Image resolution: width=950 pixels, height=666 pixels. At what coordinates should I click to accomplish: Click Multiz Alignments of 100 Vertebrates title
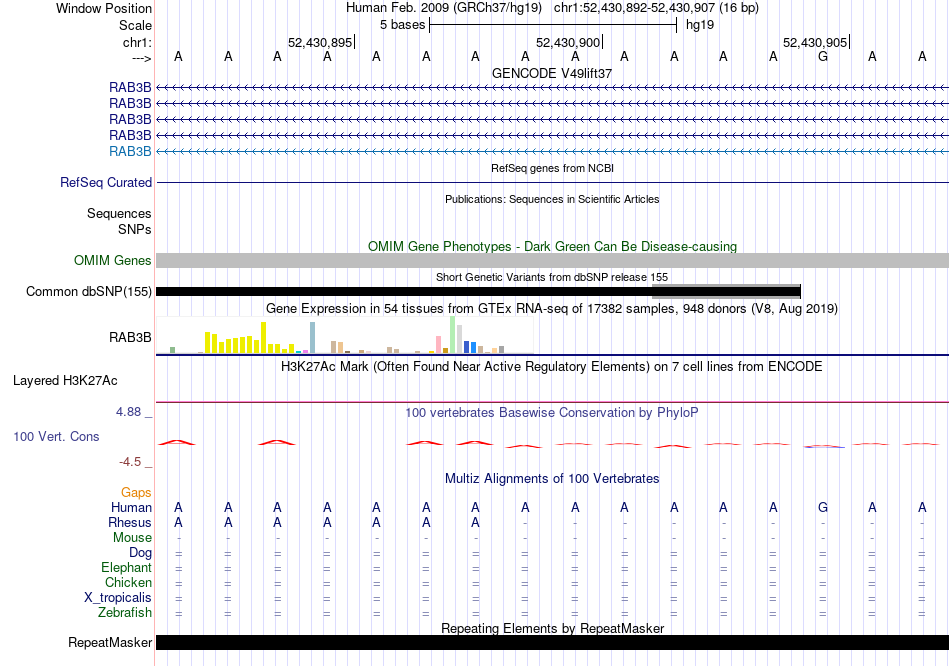point(552,479)
